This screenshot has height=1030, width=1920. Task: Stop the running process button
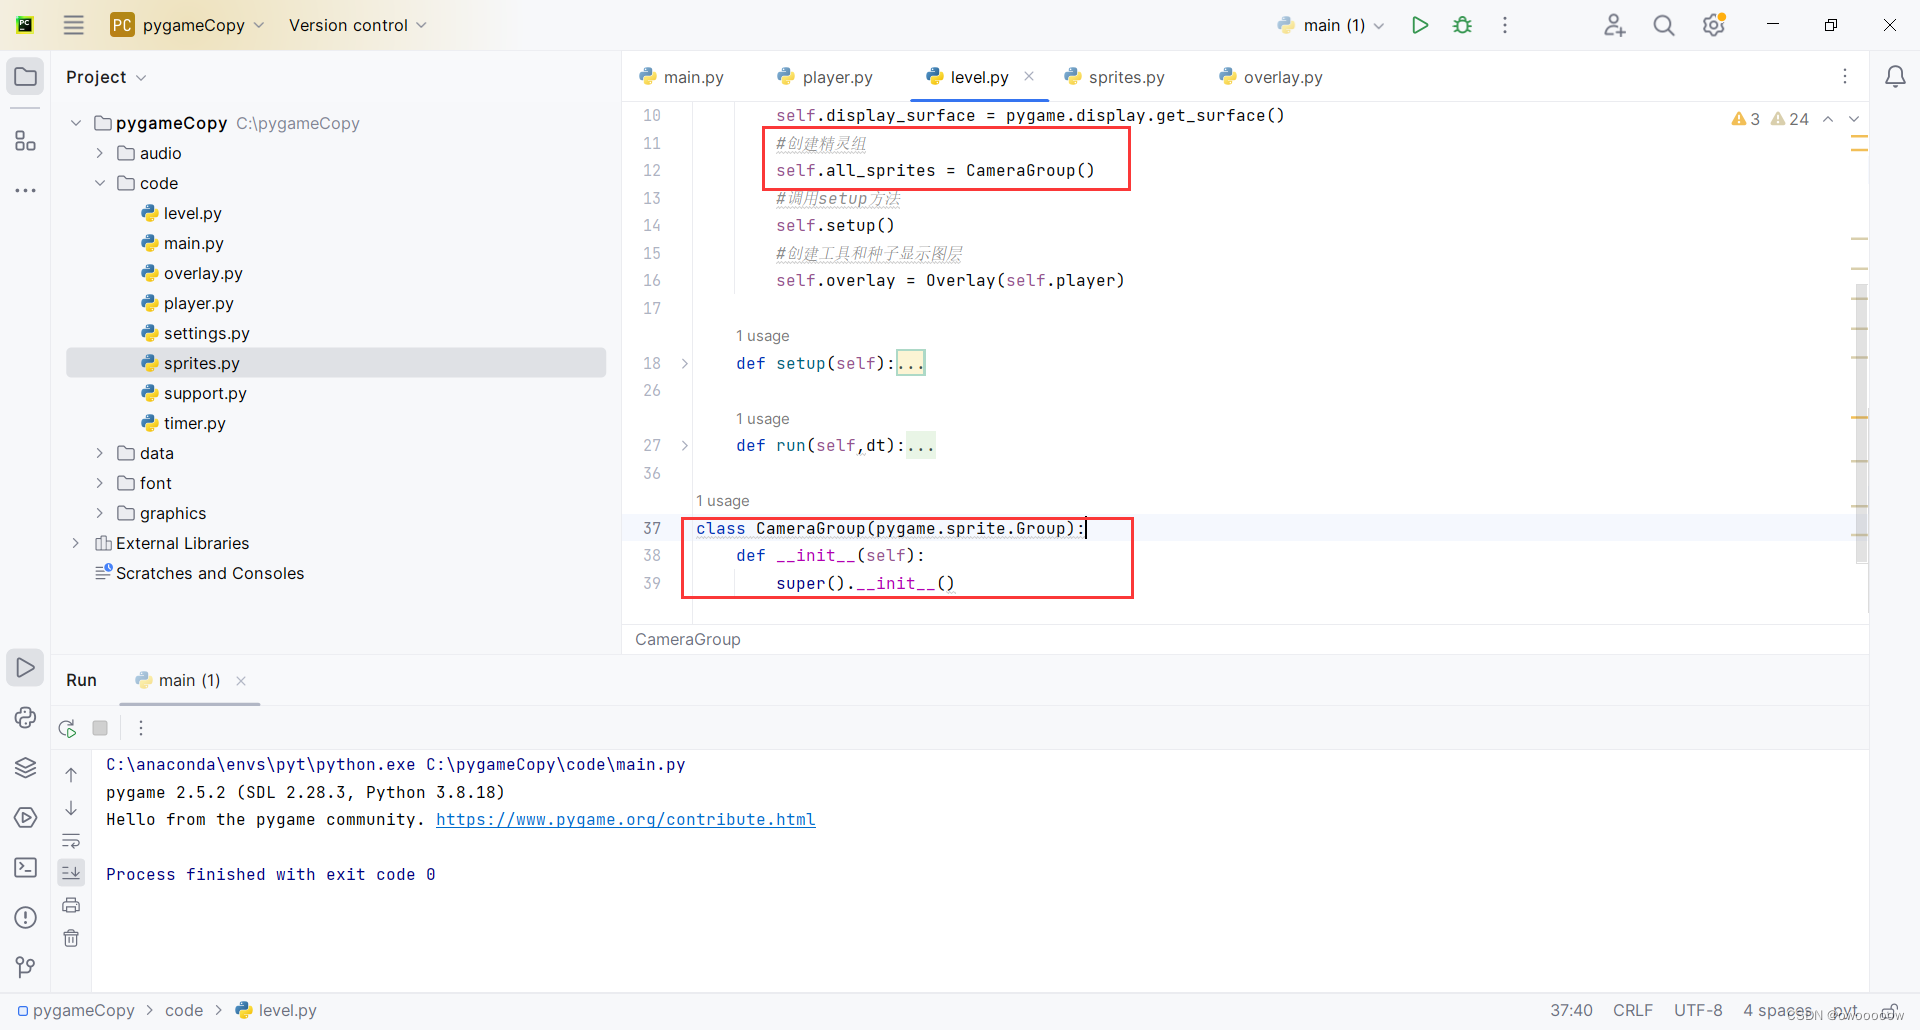pos(100,728)
